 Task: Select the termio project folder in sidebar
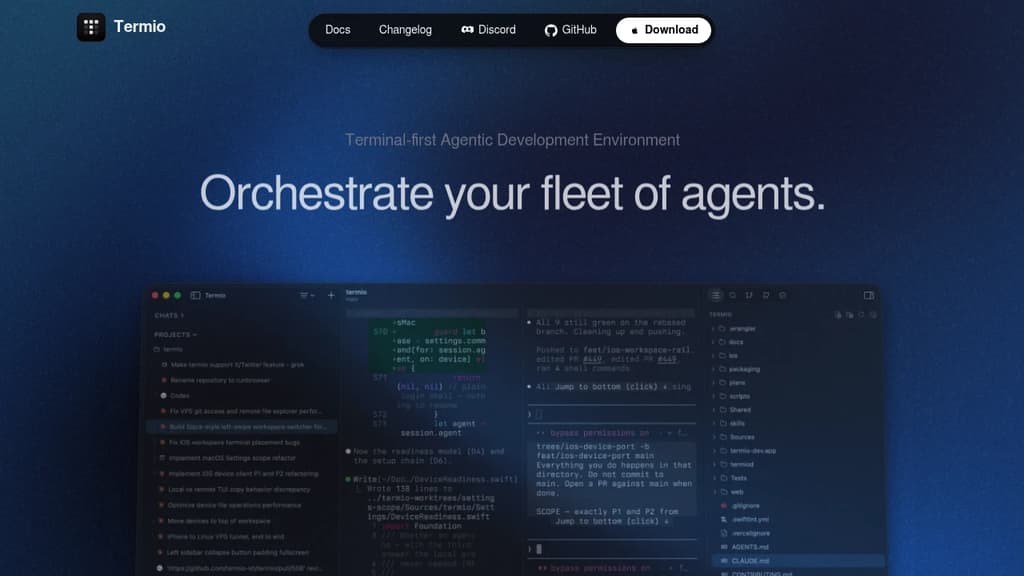tap(168, 349)
